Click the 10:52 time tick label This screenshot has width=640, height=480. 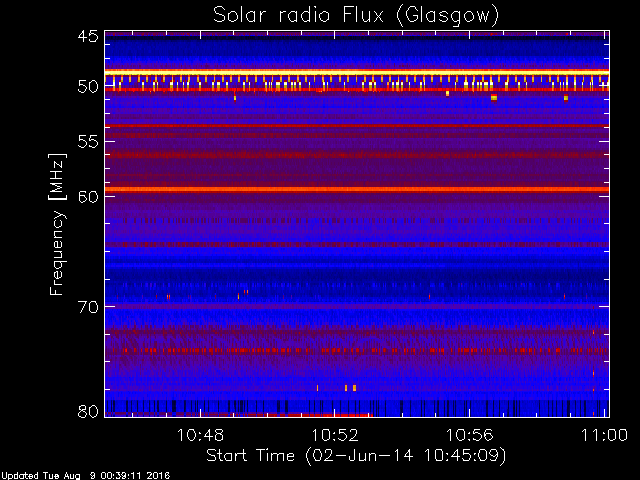pos(335,435)
